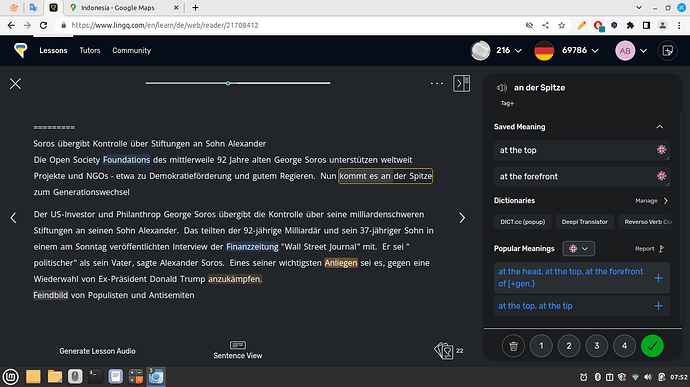The width and height of the screenshot is (690, 387).
Task: Open Reverso Verb Conjugation dictionary
Action: pyautogui.click(x=646, y=222)
